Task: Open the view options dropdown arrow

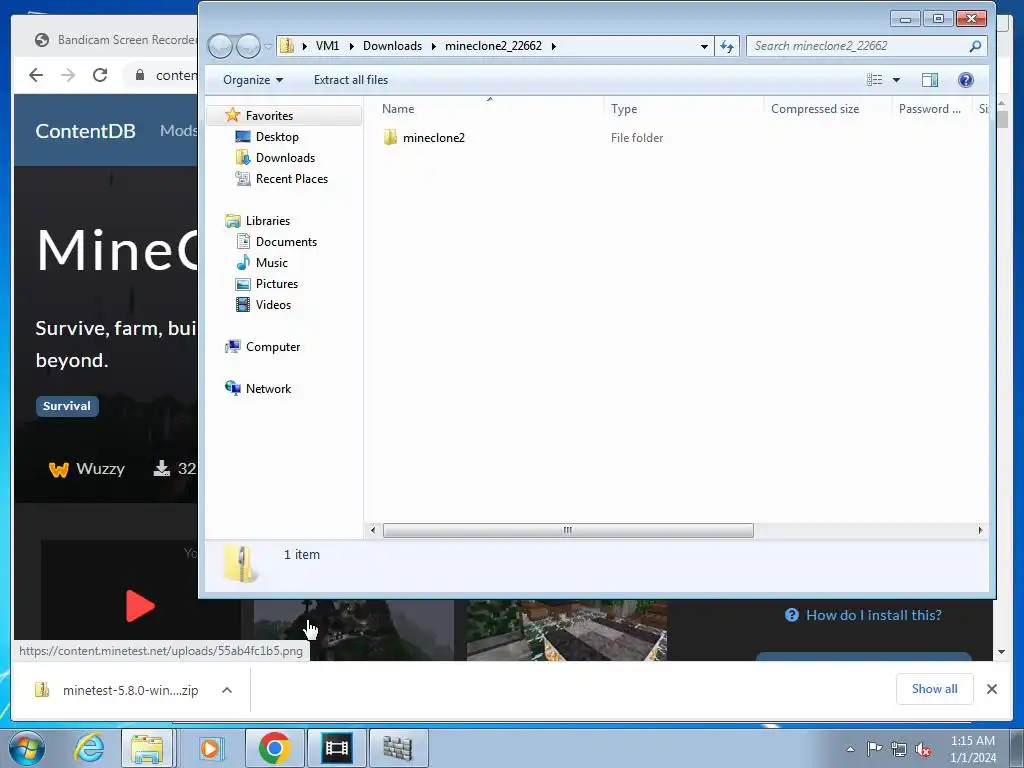Action: (x=896, y=80)
